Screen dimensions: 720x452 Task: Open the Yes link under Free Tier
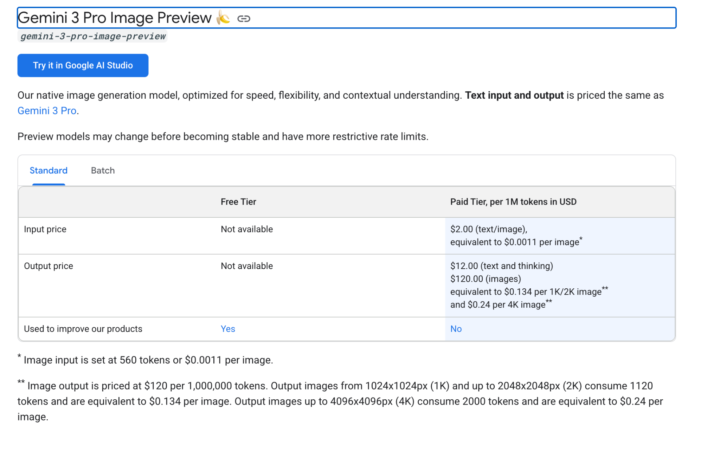pyautogui.click(x=228, y=329)
